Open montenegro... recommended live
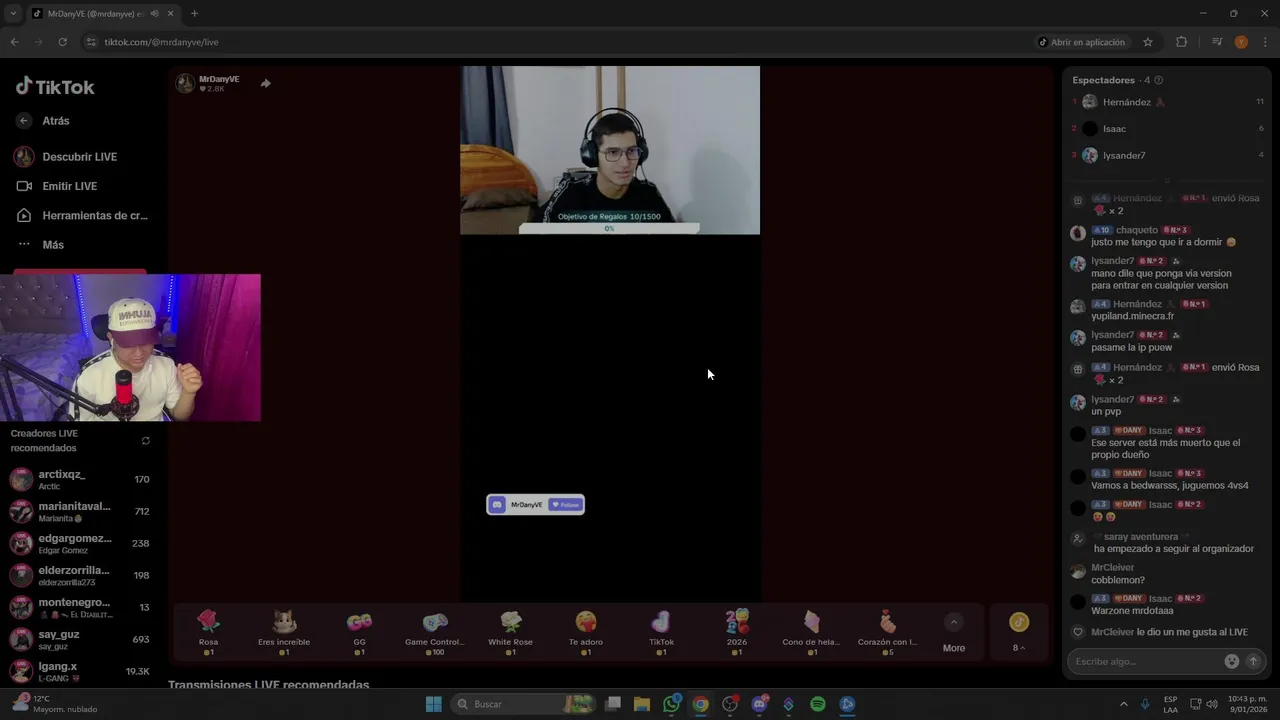This screenshot has height=720, width=1280. [x=80, y=607]
